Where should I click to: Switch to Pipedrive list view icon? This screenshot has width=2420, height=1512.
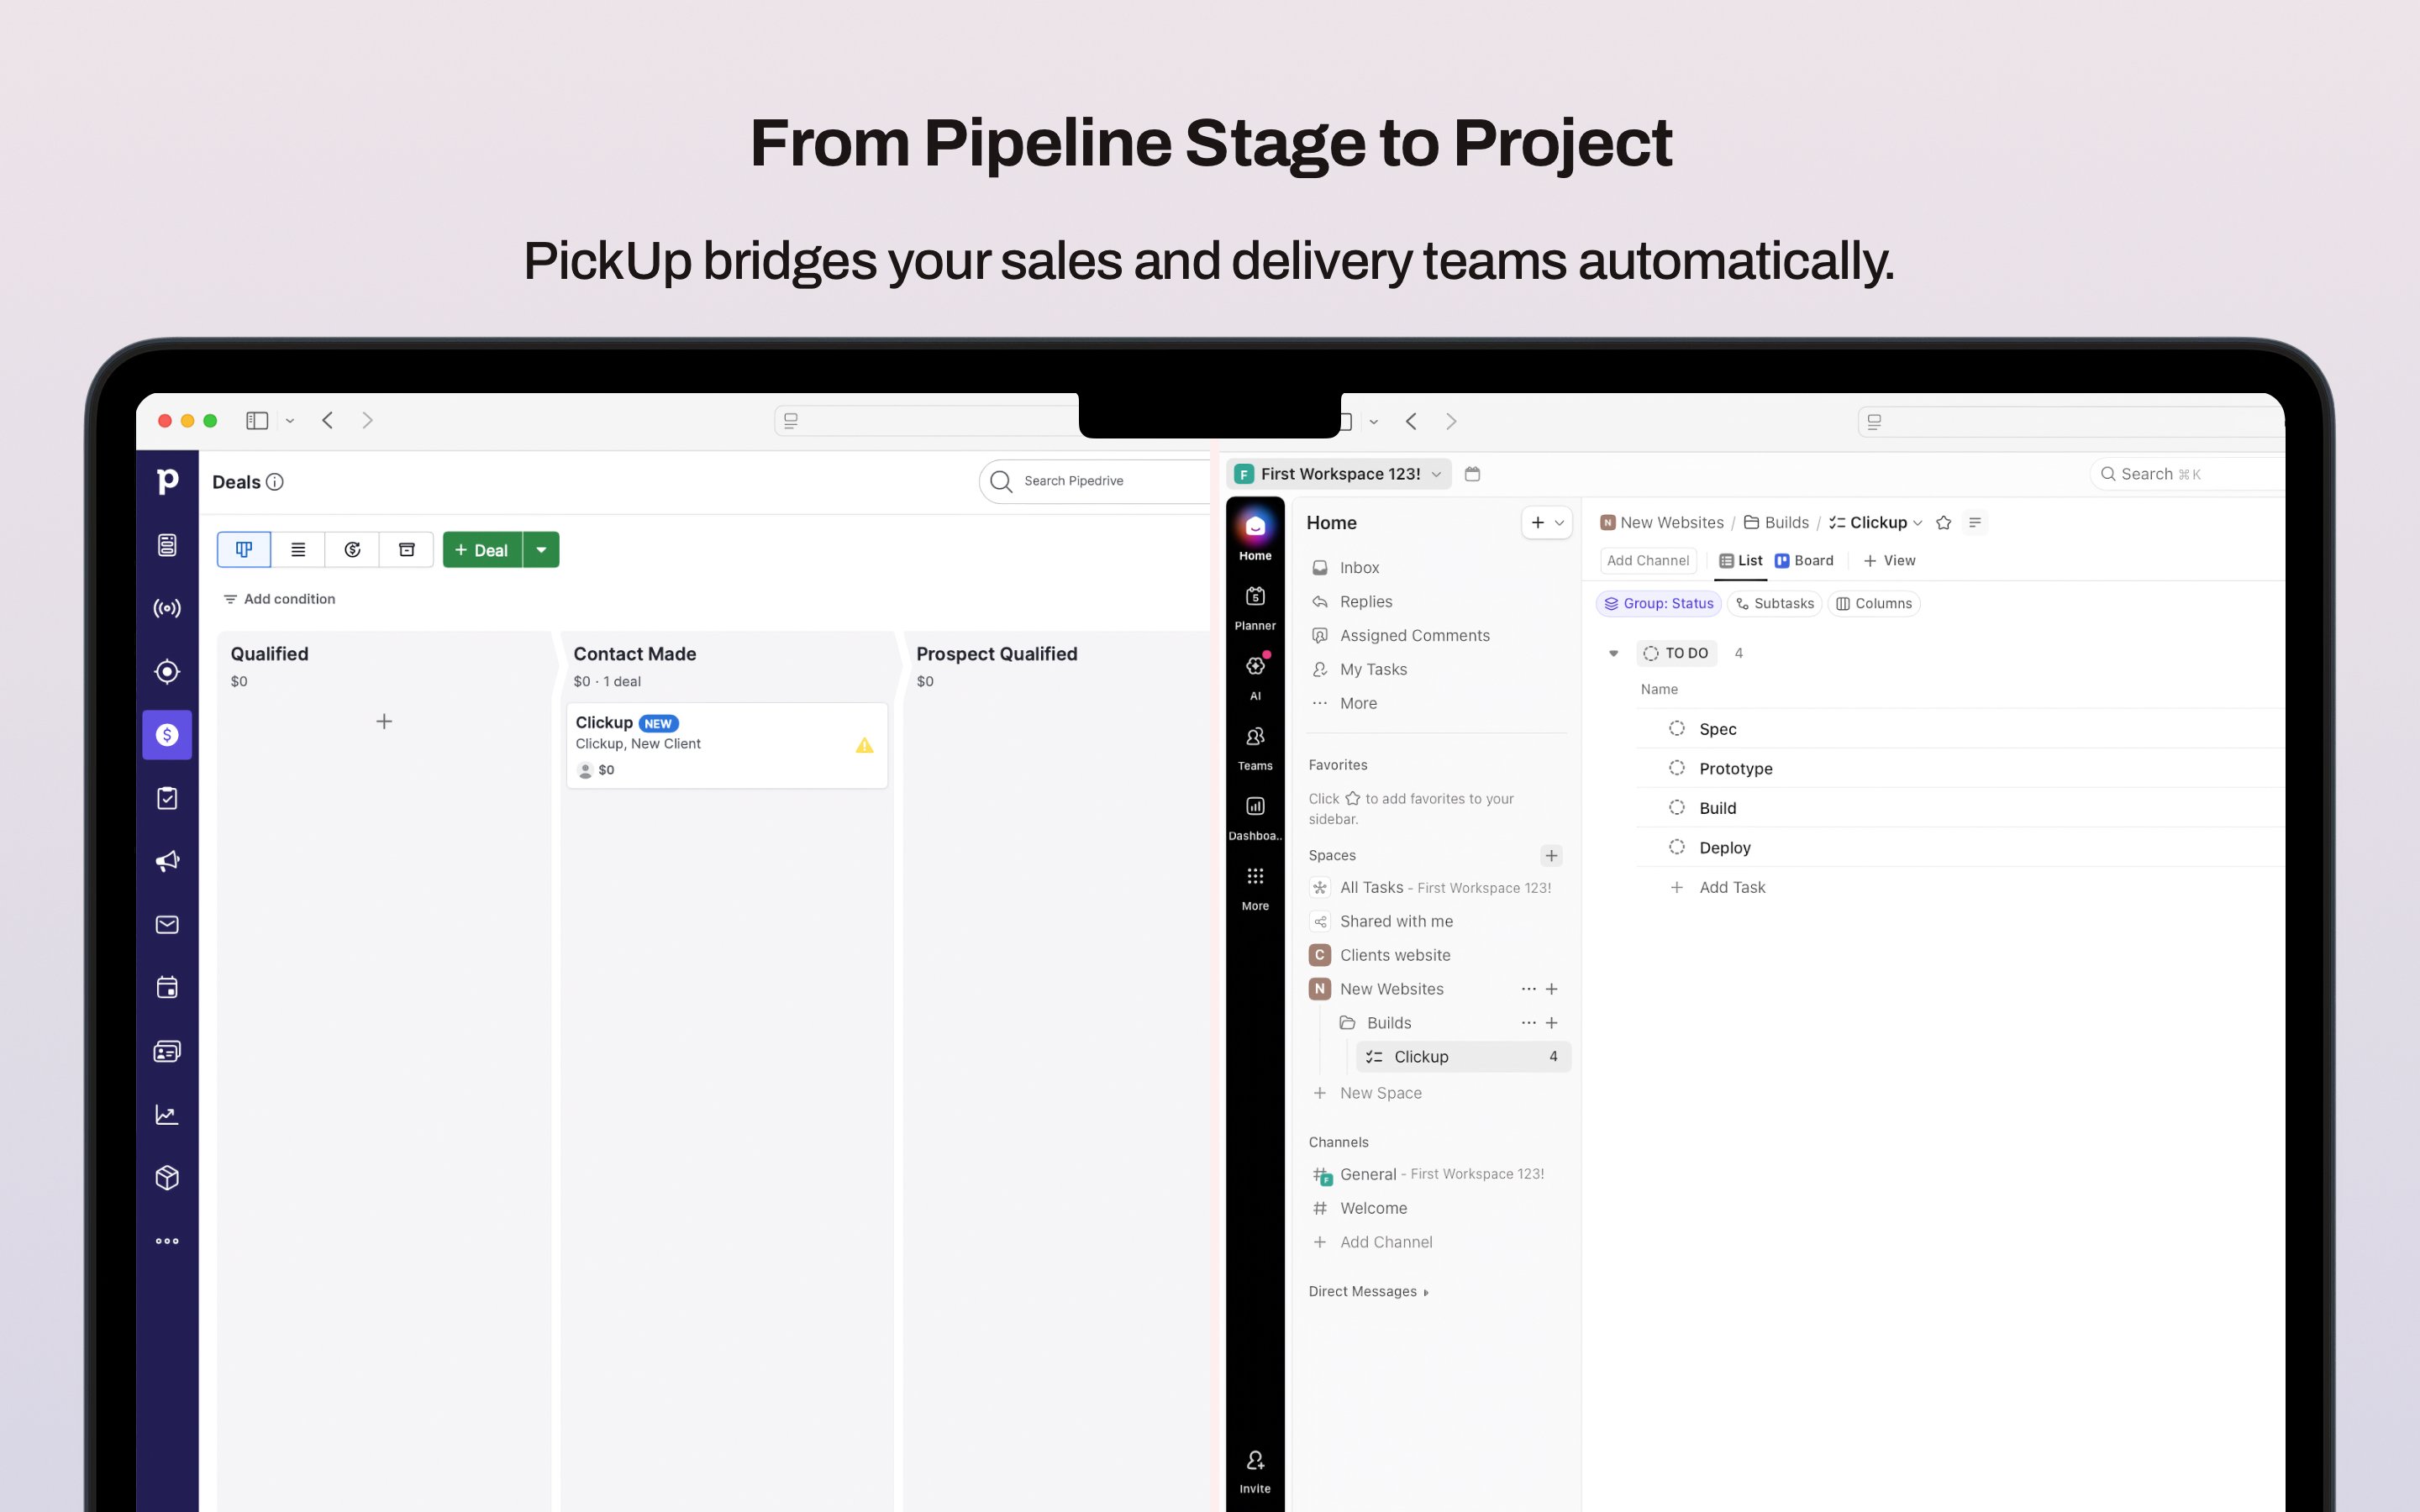[298, 549]
